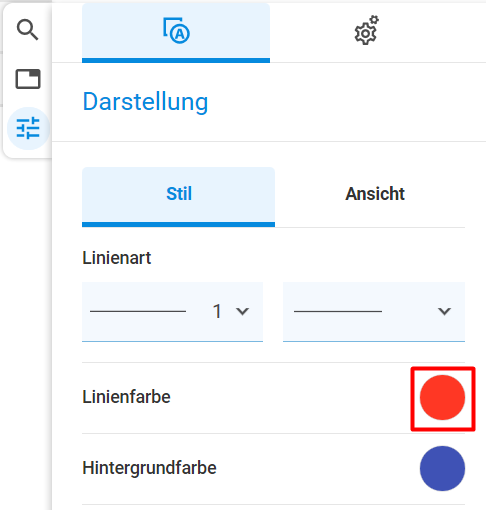486x510 pixels.
Task: Open the window layout icon in sidebar
Action: point(28,79)
